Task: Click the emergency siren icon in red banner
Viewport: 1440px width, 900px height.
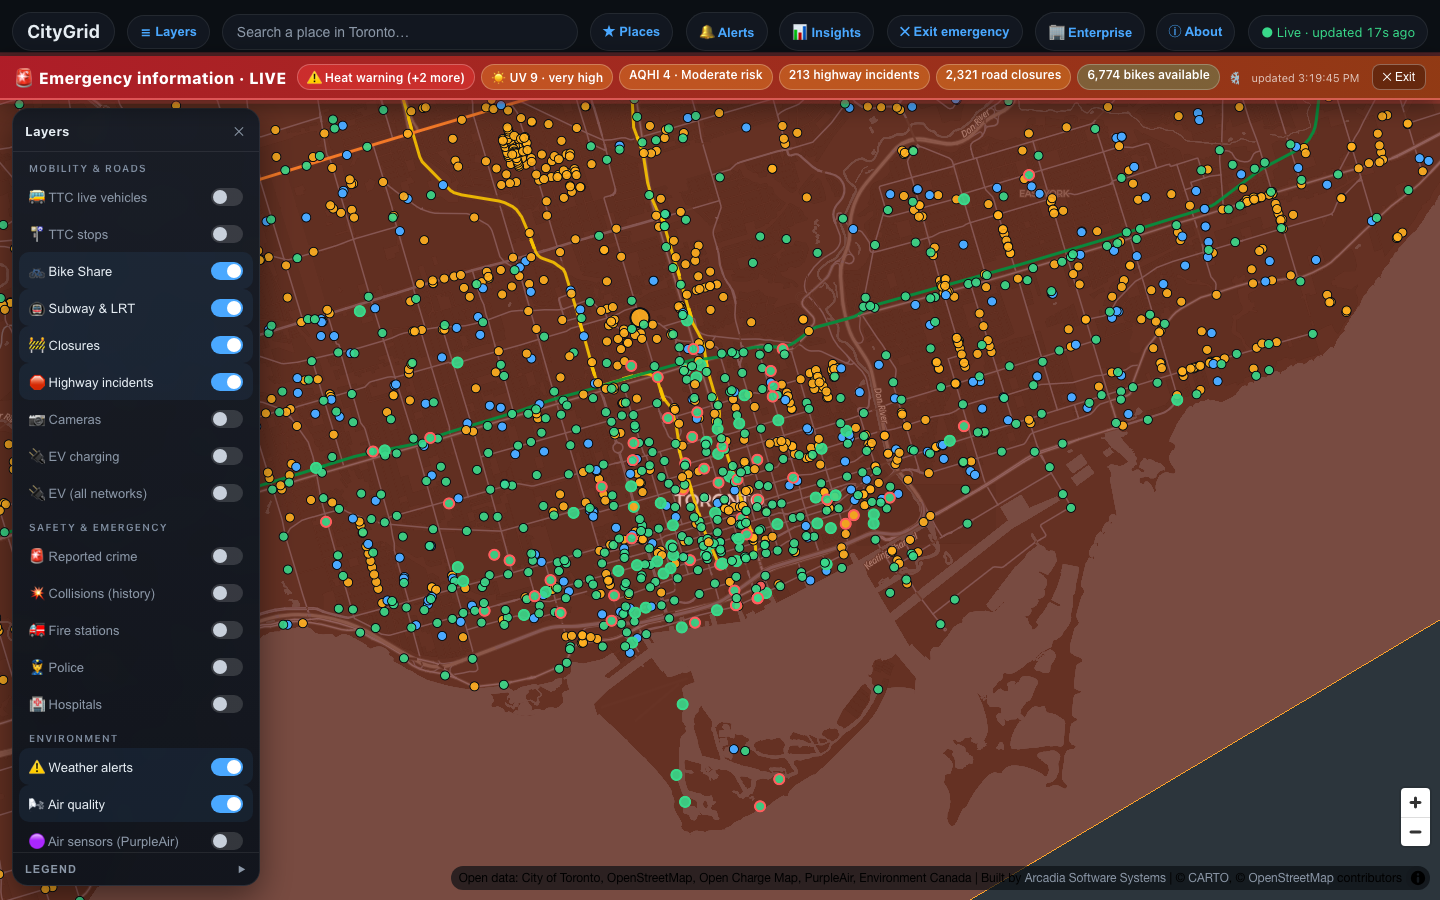Action: pyautogui.click(x=24, y=77)
